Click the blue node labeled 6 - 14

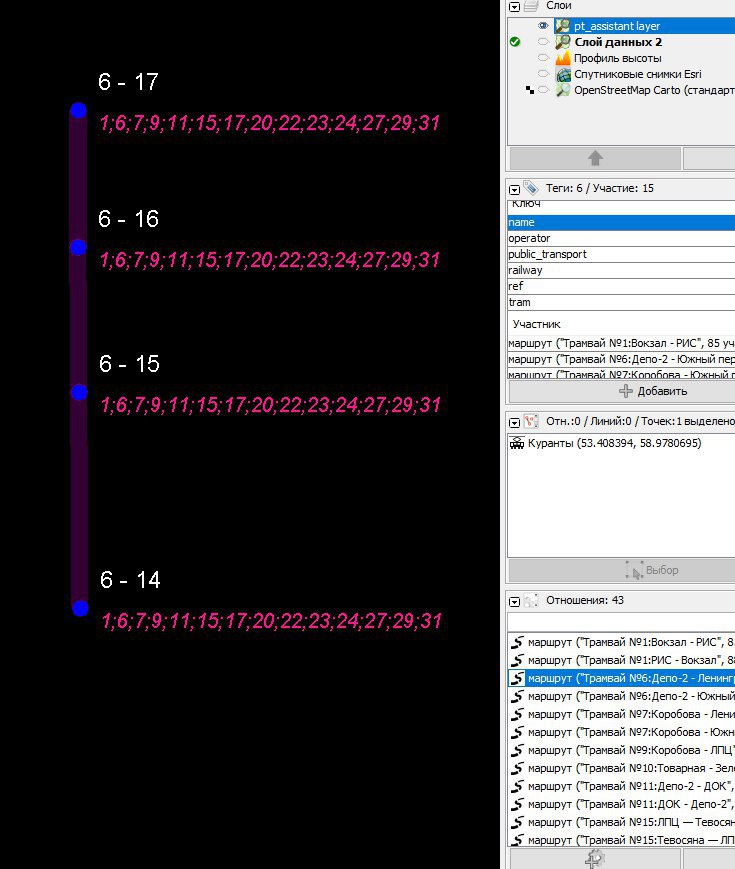[x=80, y=607]
